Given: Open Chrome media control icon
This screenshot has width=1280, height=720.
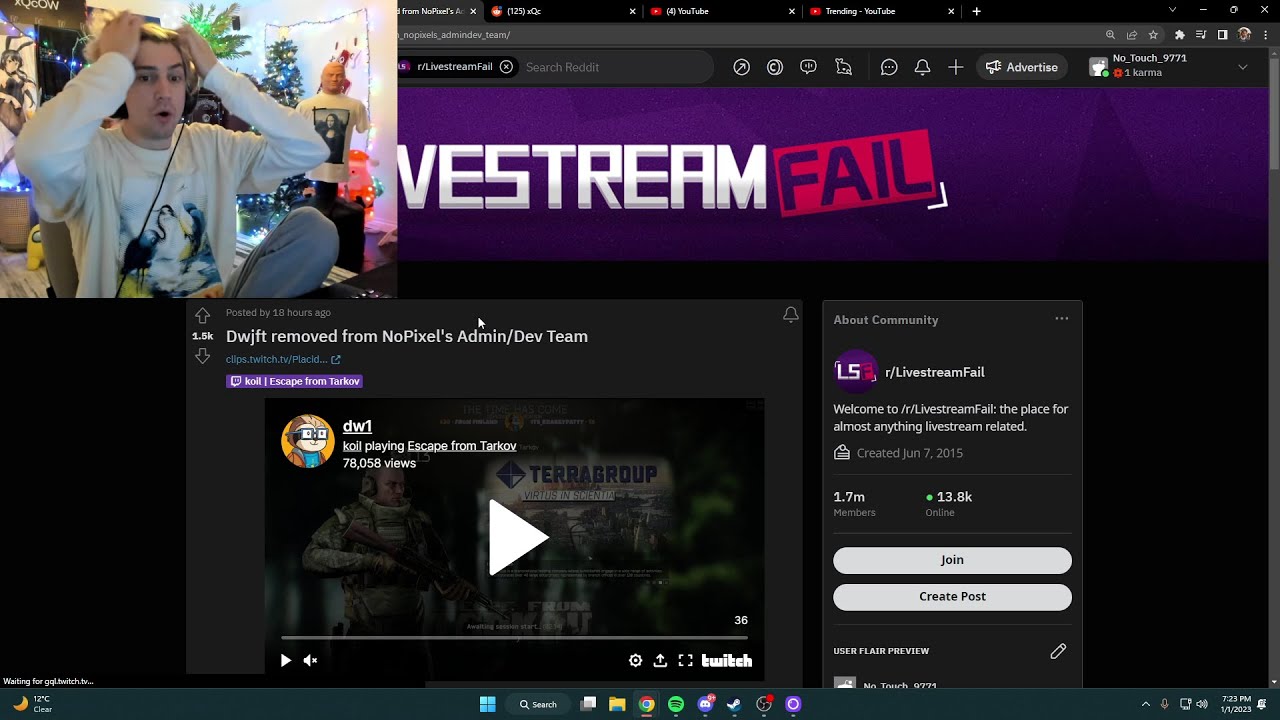Looking at the screenshot, I should pyautogui.click(x=1201, y=35).
